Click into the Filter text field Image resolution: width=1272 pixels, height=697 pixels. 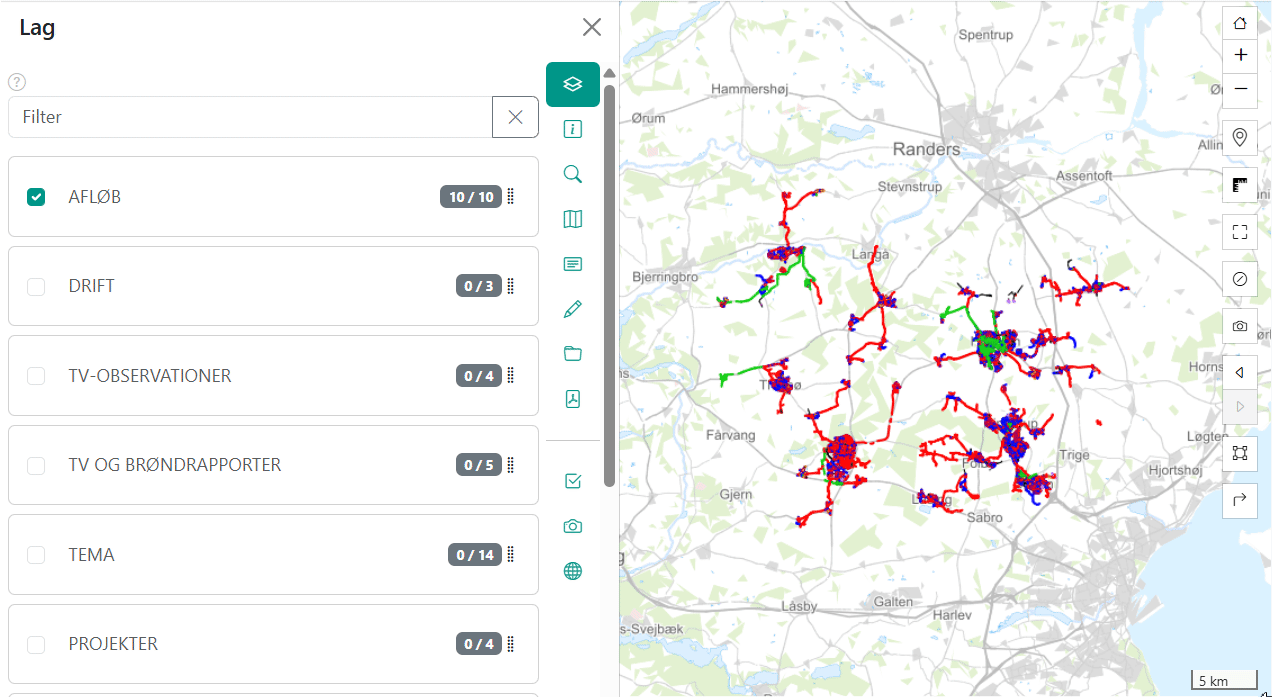[x=250, y=117]
